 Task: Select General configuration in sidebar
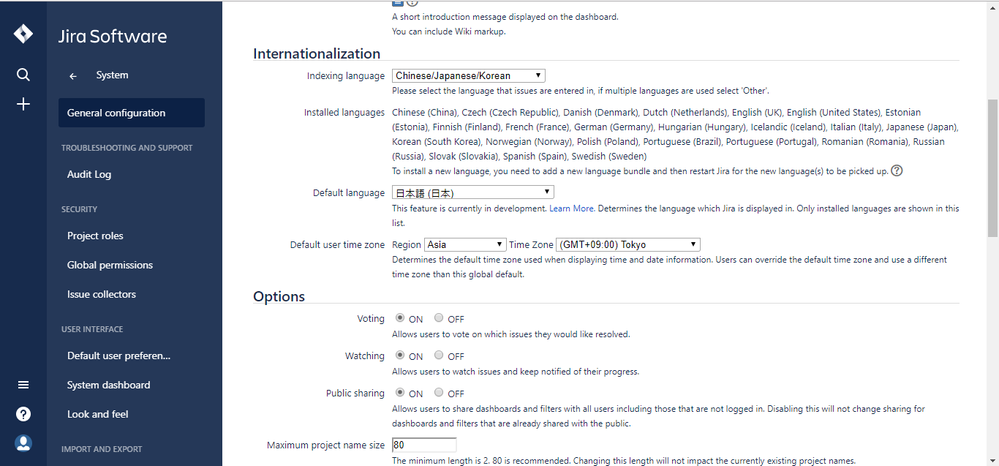(x=132, y=113)
